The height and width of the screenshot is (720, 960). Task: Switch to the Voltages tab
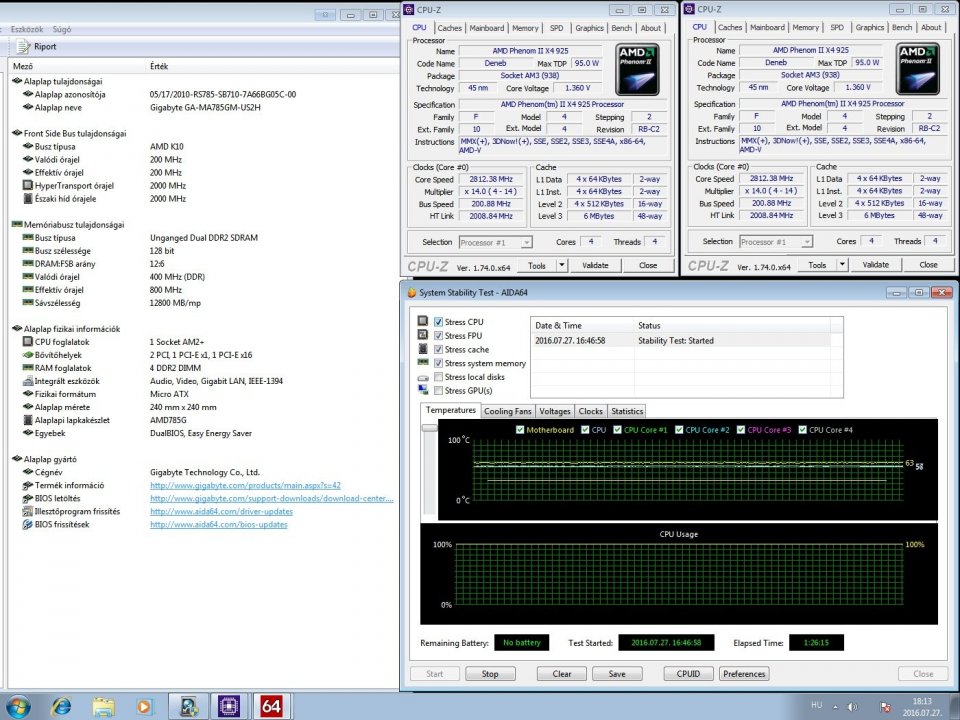click(x=555, y=411)
